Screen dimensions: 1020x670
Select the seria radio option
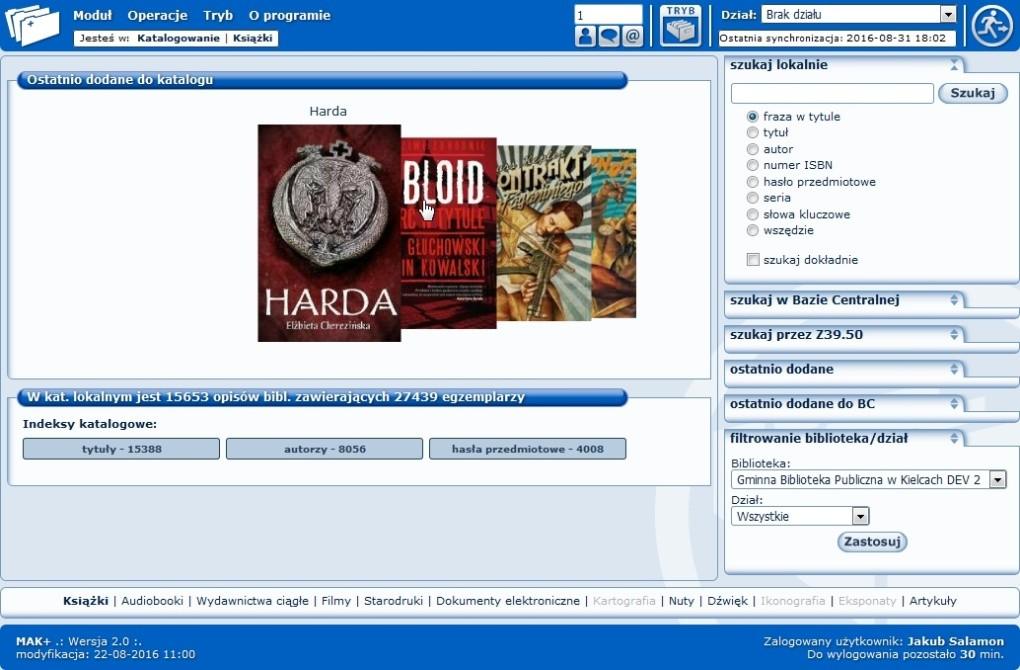pos(753,198)
